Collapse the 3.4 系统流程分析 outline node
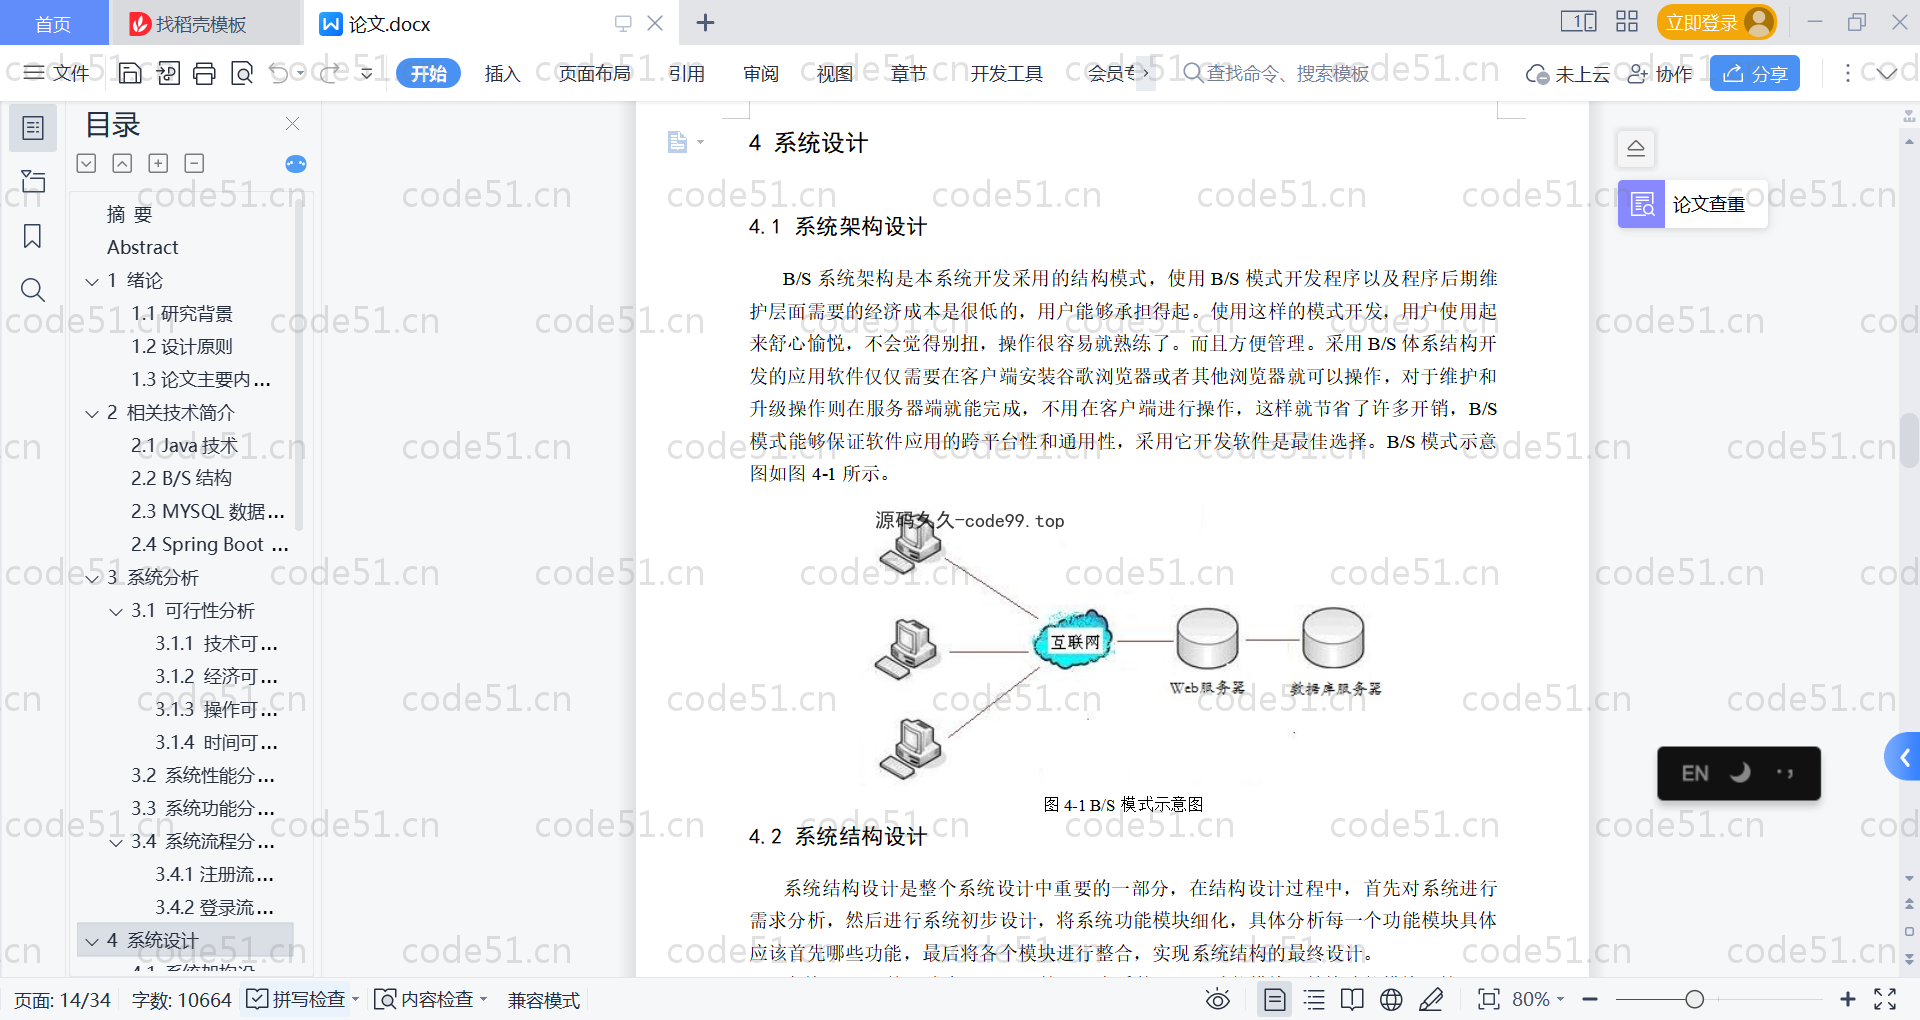Screen dimensions: 1920x1020 [x=116, y=842]
